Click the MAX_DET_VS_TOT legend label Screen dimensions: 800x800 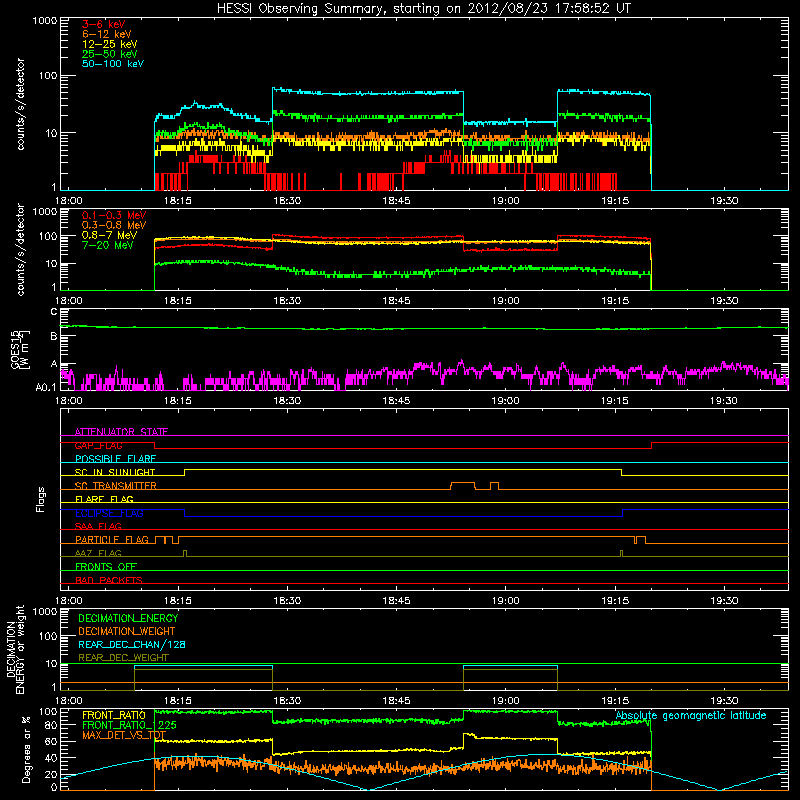pos(124,735)
